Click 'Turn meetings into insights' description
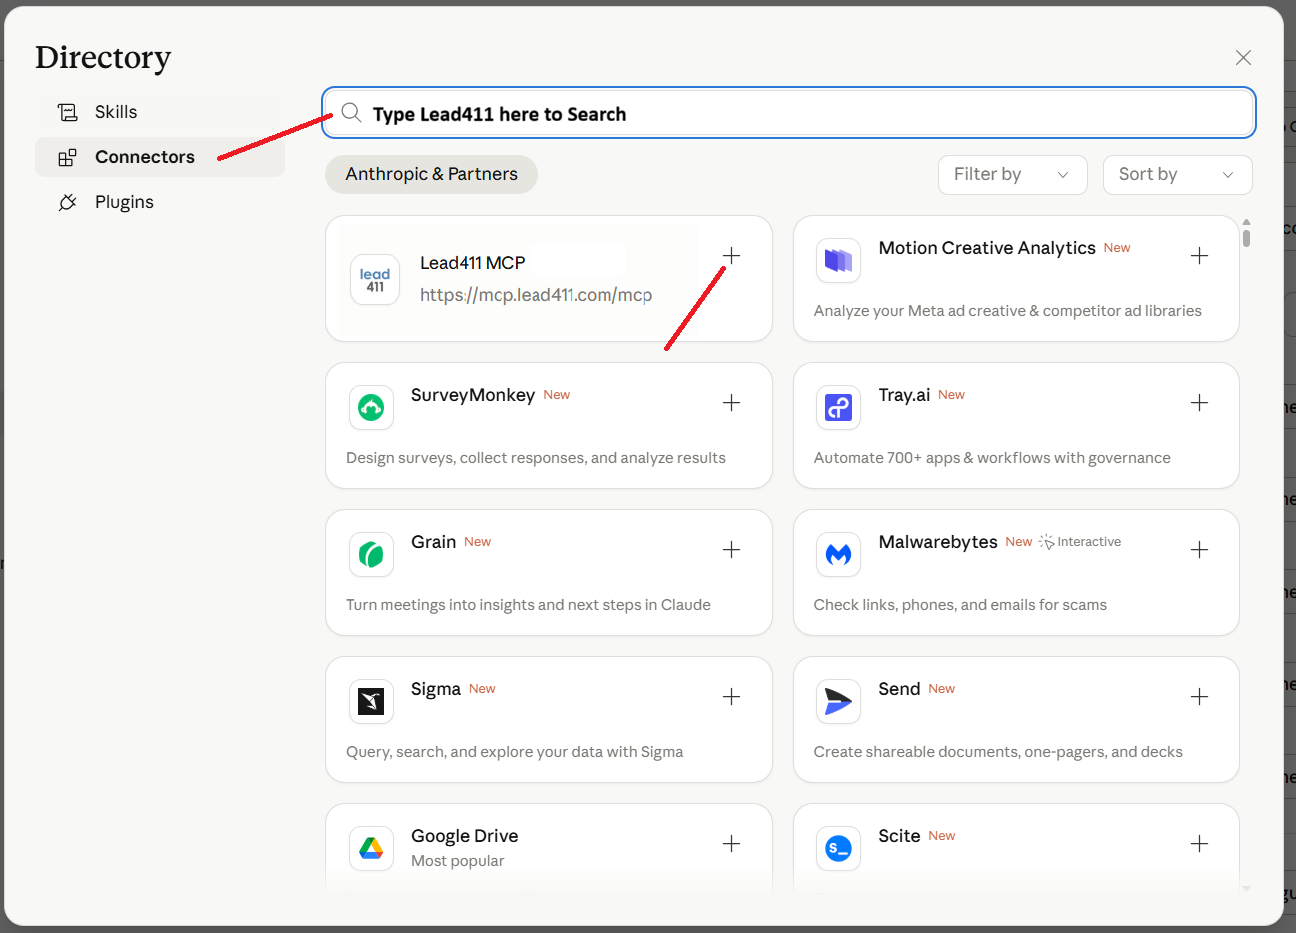The width and height of the screenshot is (1296, 933). coord(528,605)
